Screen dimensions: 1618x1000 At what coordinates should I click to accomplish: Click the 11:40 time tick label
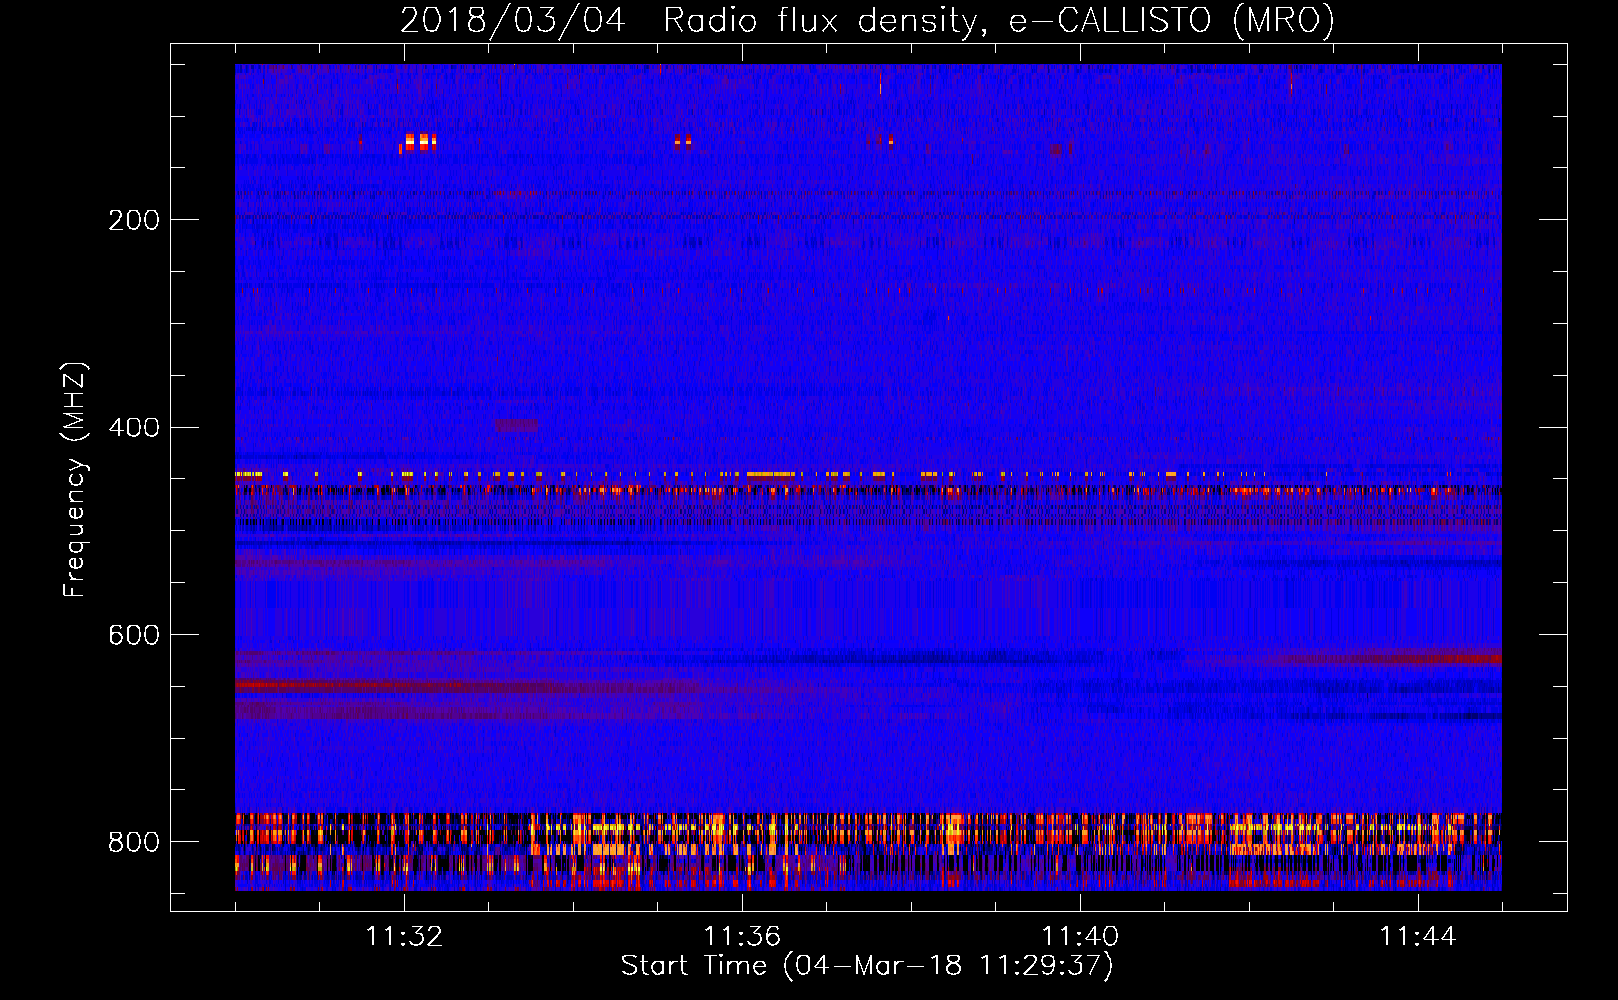[1080, 937]
